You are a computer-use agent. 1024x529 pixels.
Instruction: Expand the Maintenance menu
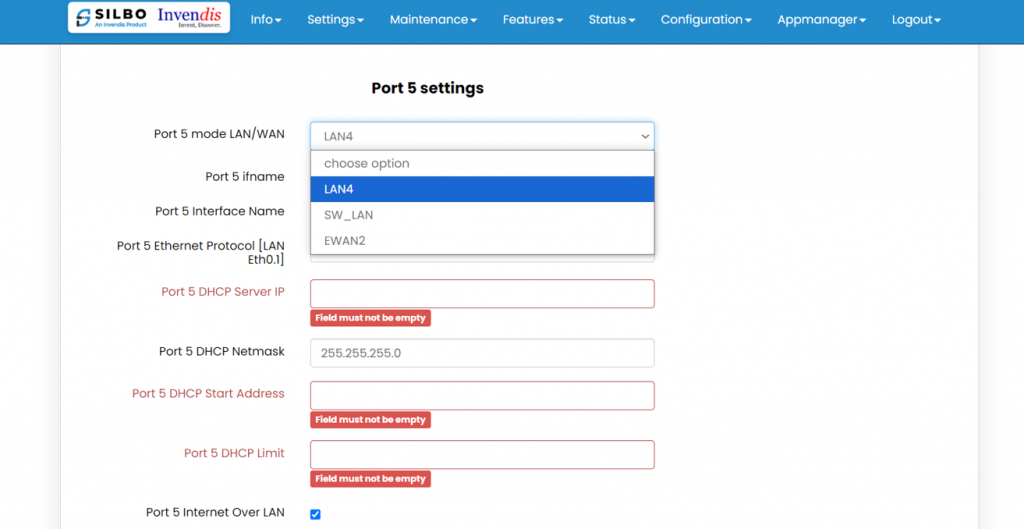433,20
